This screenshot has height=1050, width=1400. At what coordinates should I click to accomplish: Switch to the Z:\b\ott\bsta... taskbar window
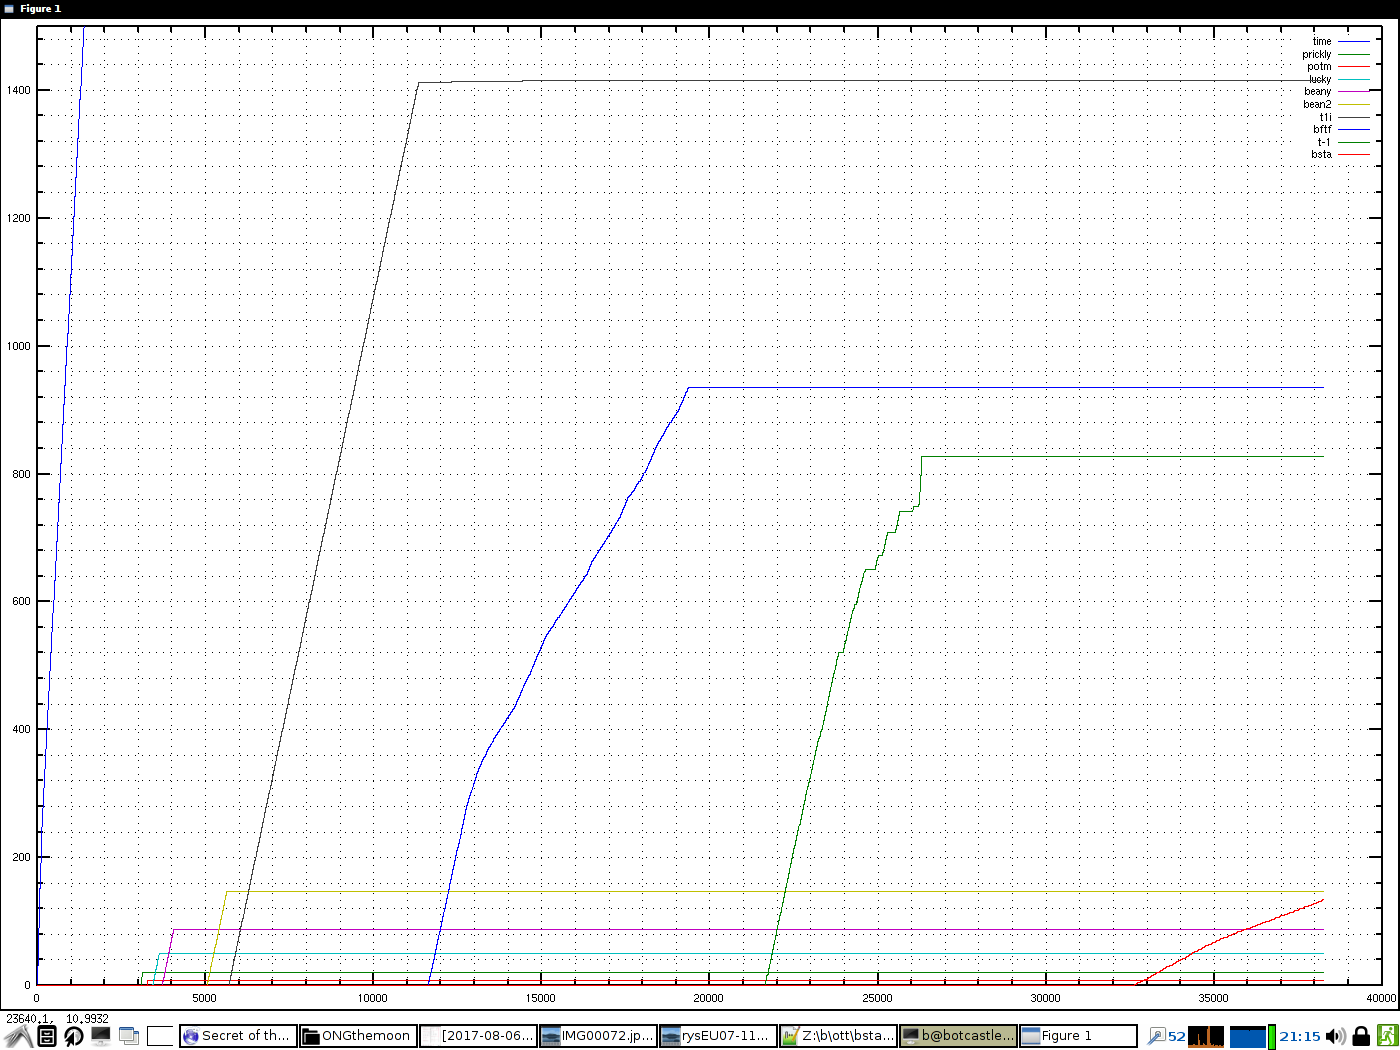pos(838,1036)
